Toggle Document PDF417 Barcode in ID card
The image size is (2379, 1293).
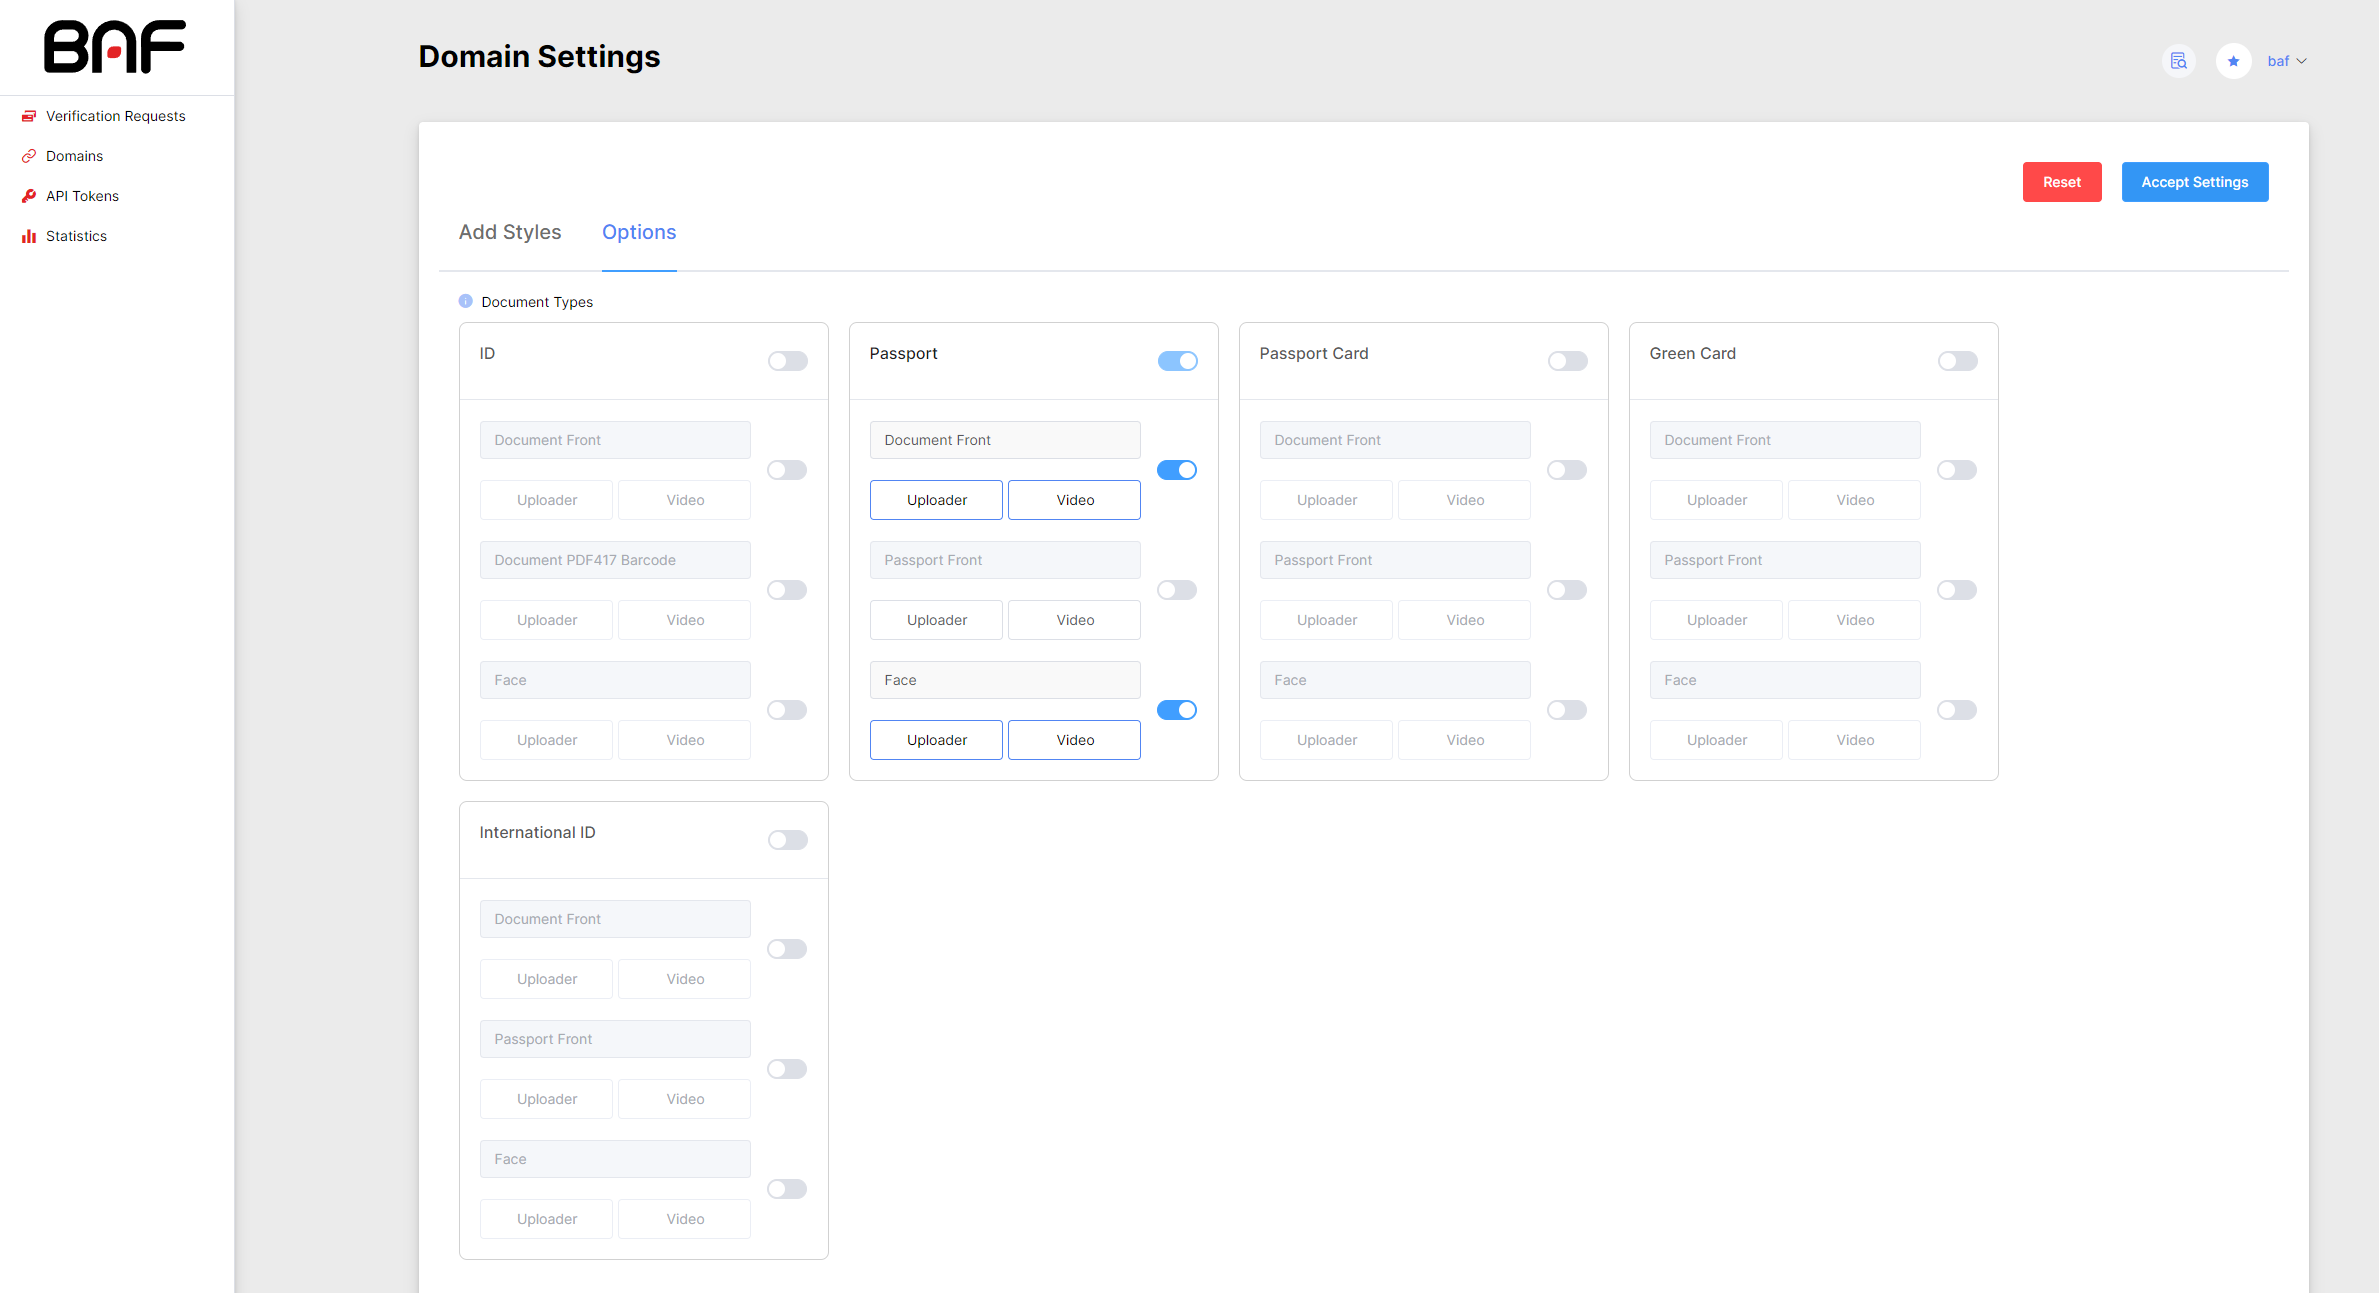(x=787, y=590)
